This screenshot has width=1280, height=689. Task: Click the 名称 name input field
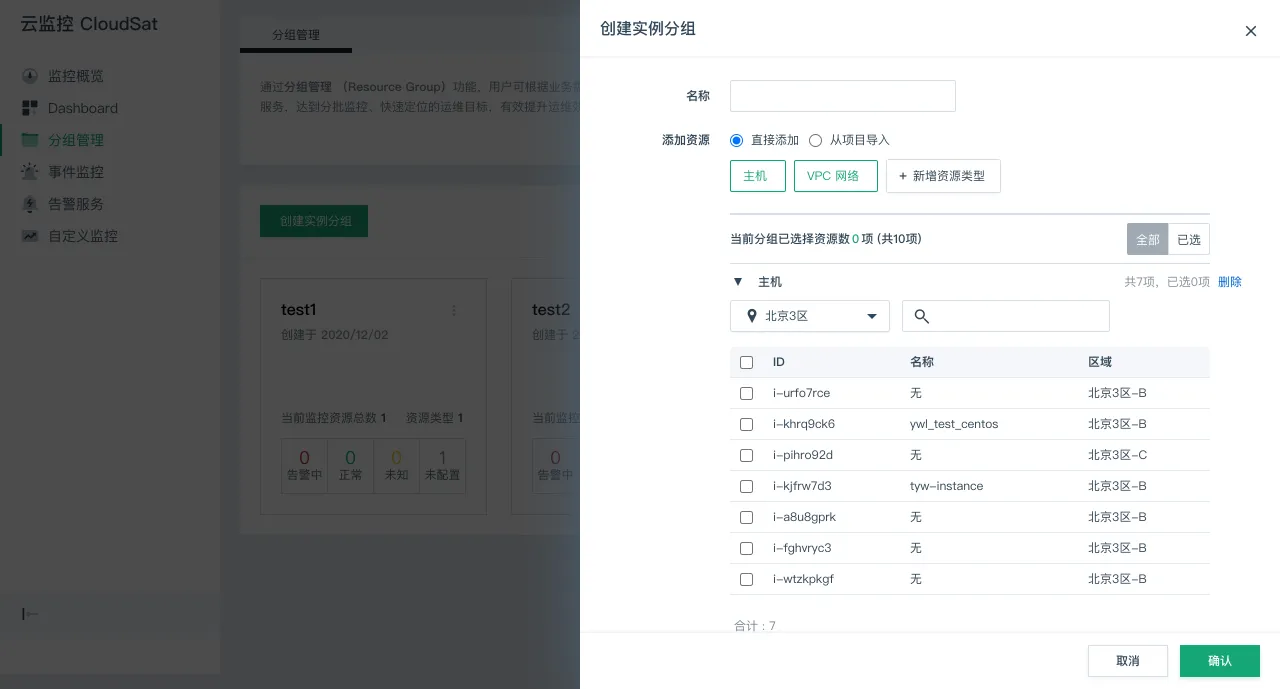[x=842, y=96]
